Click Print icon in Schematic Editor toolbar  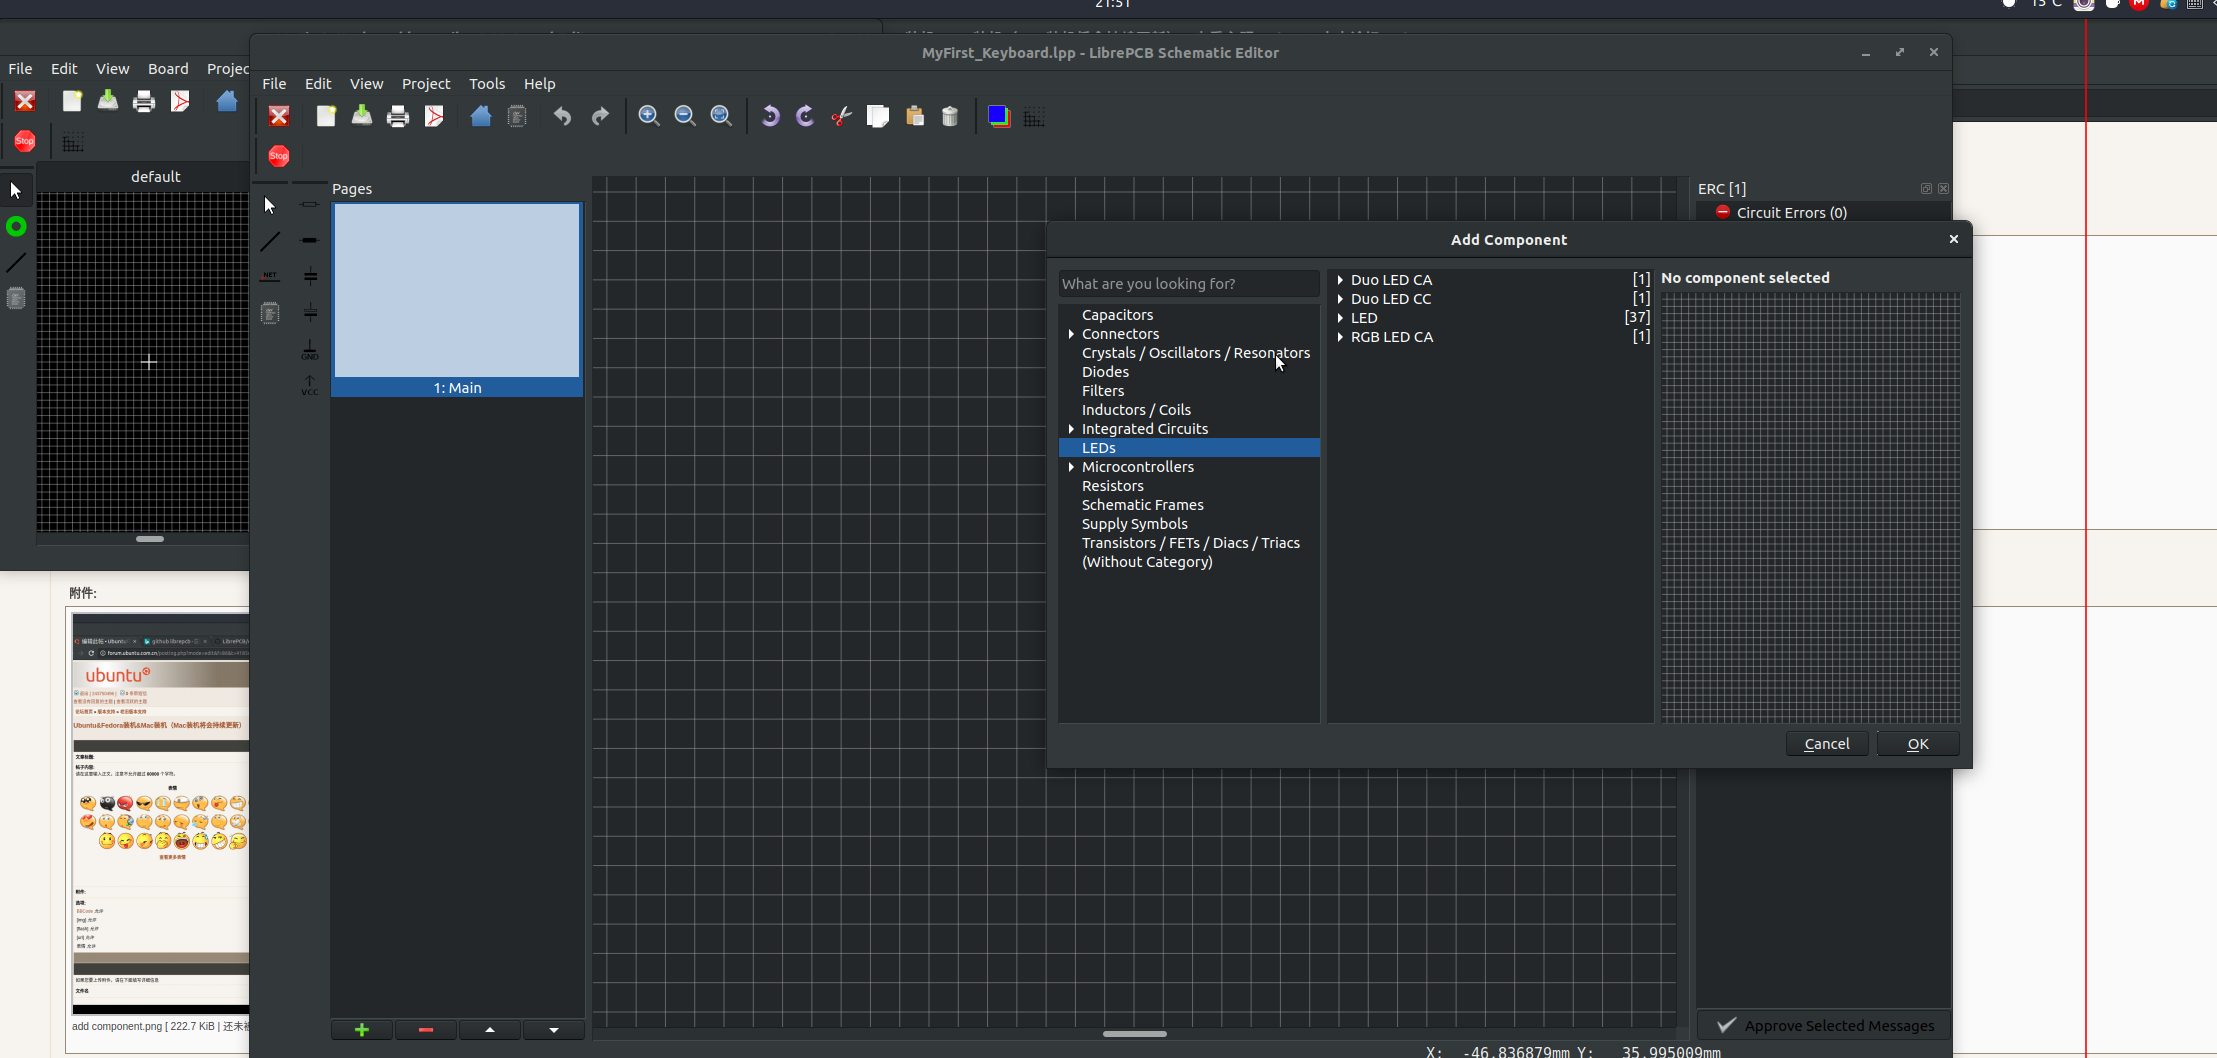click(398, 117)
